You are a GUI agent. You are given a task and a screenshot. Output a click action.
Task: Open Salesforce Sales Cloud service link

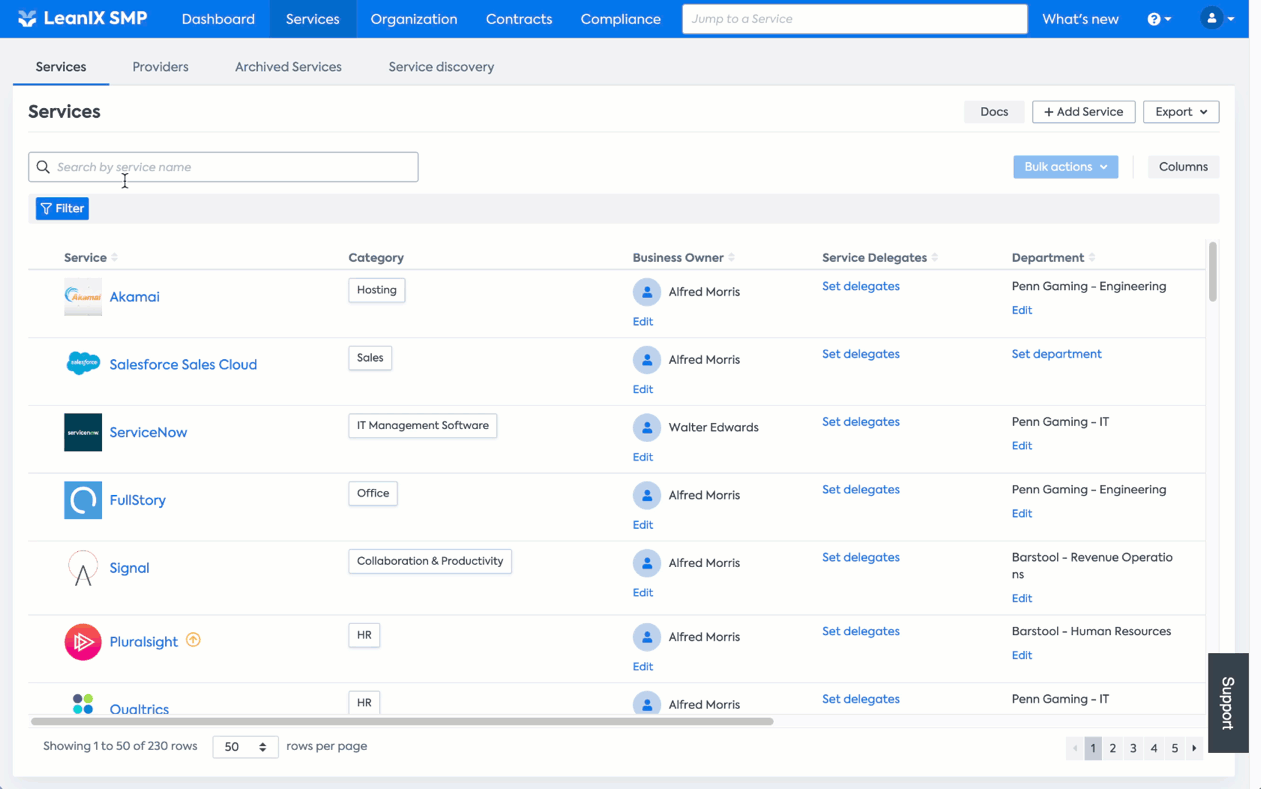(183, 364)
